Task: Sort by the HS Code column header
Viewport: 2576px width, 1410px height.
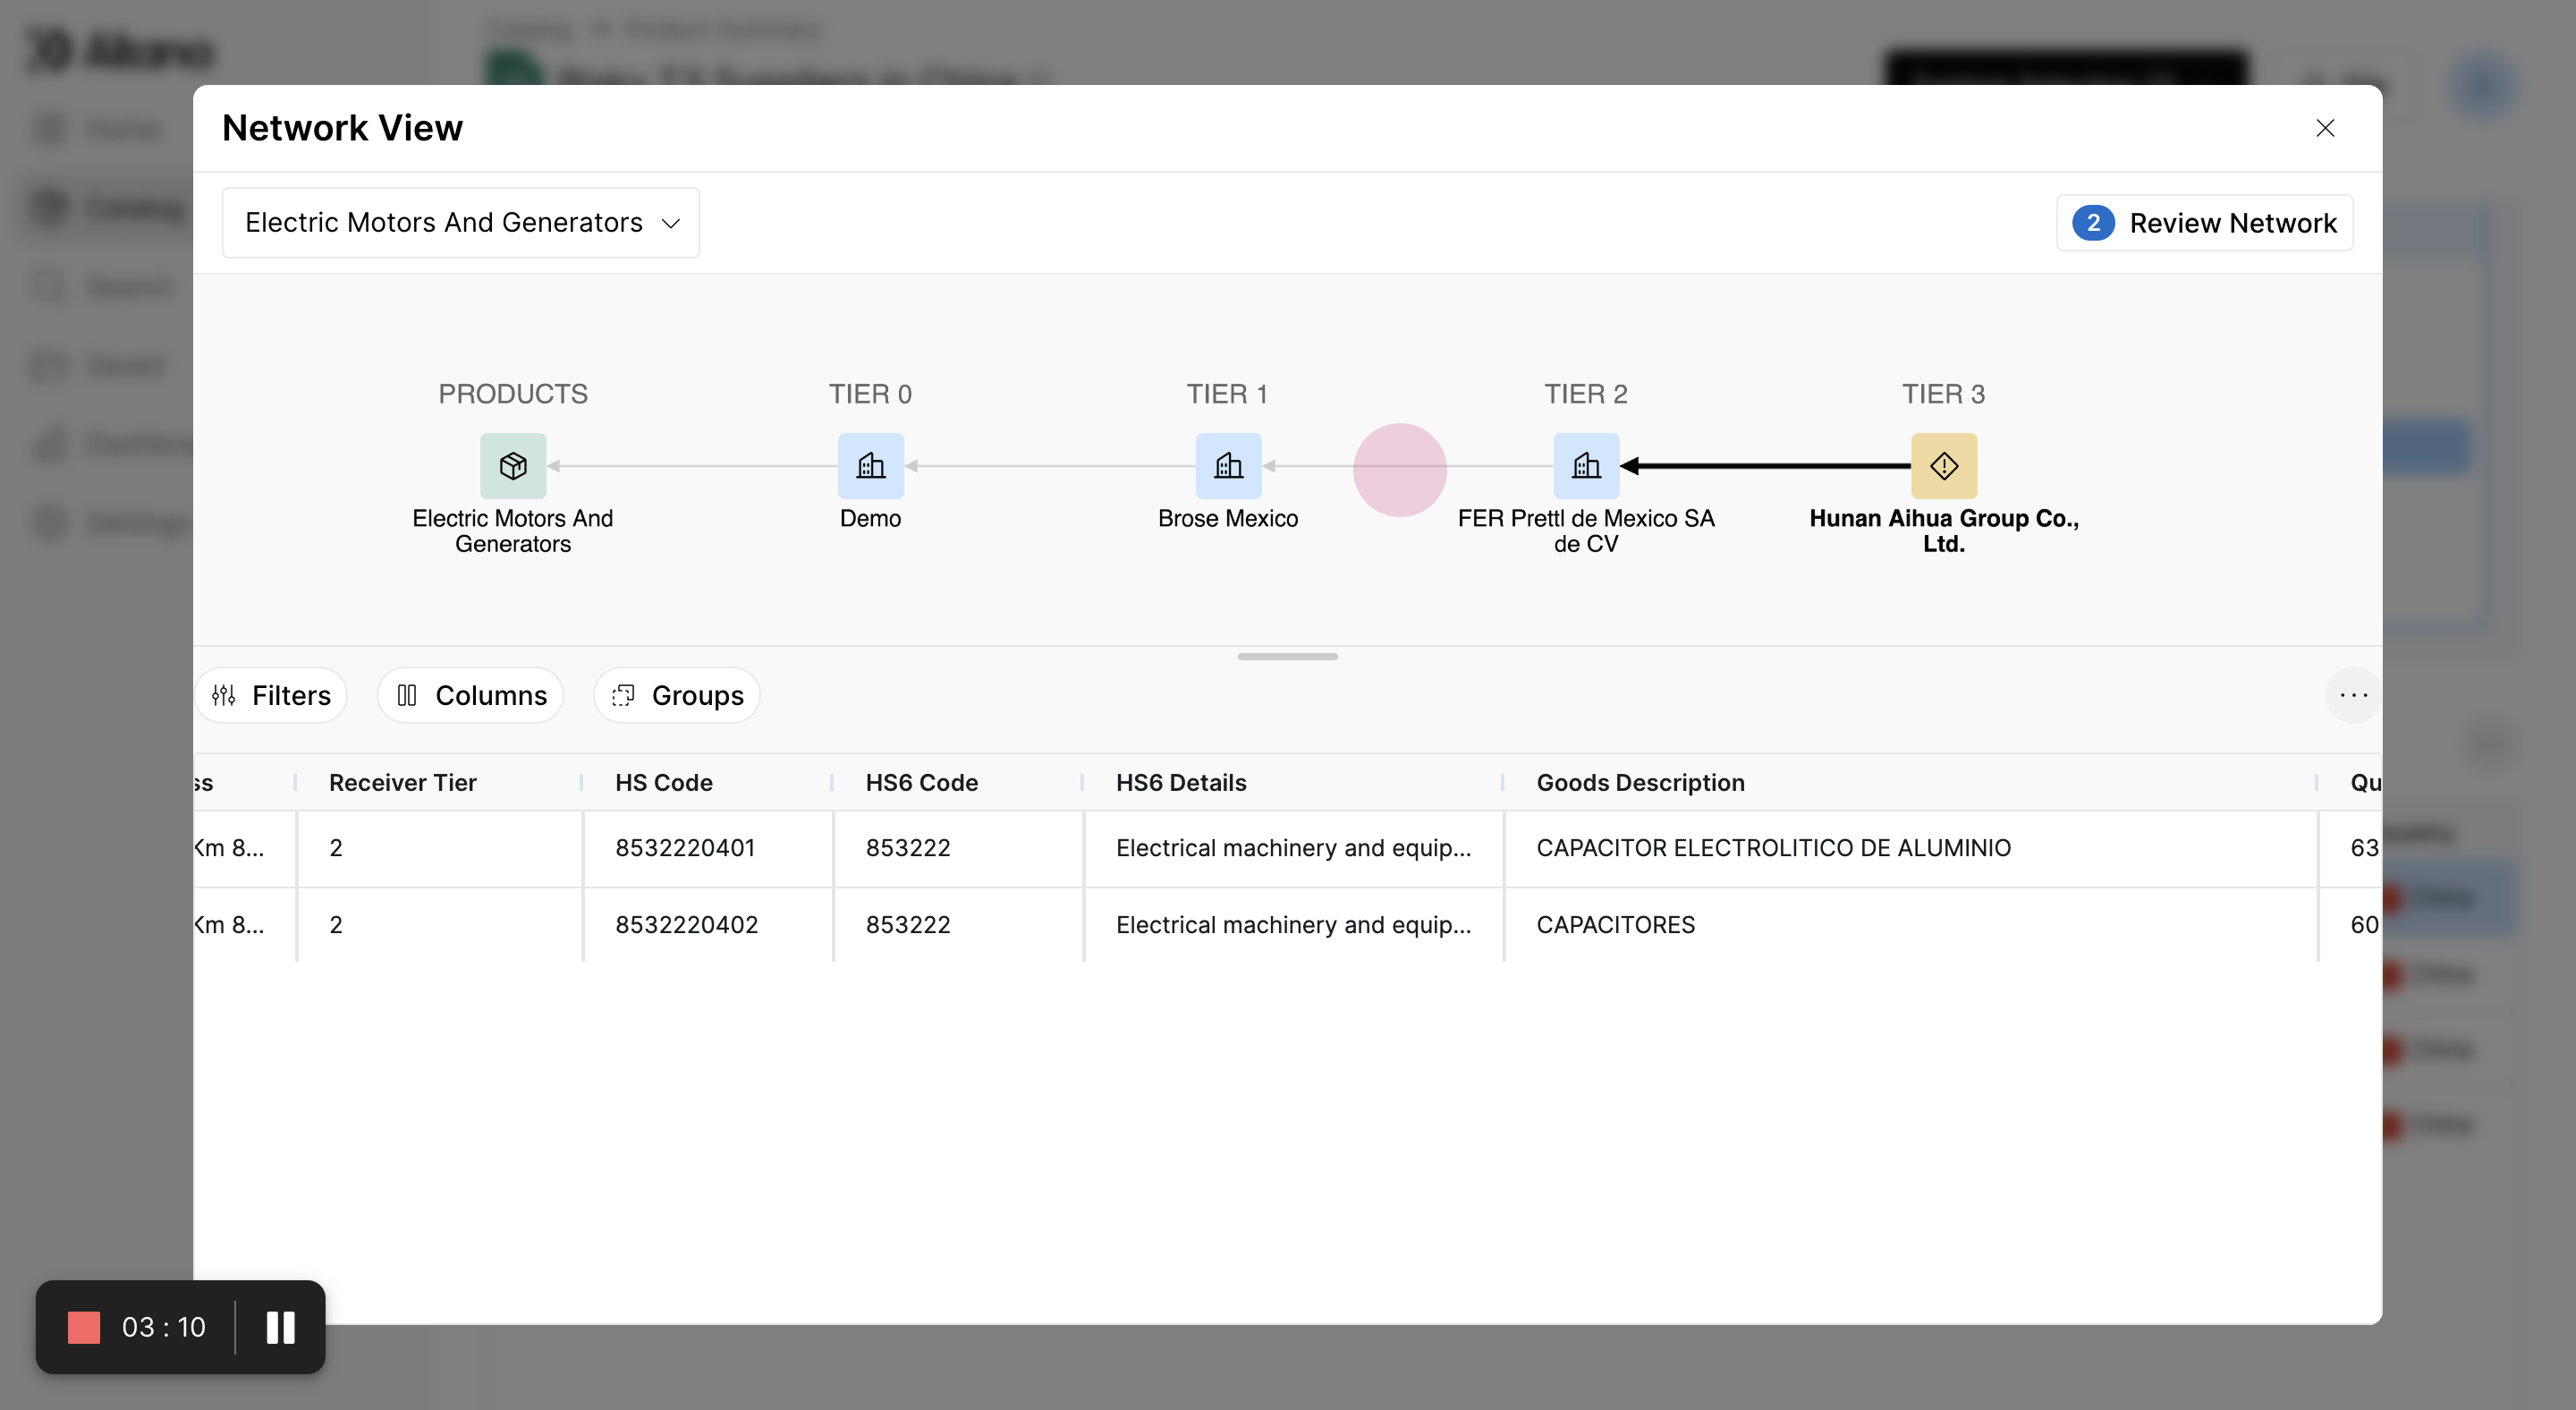Action: click(664, 782)
